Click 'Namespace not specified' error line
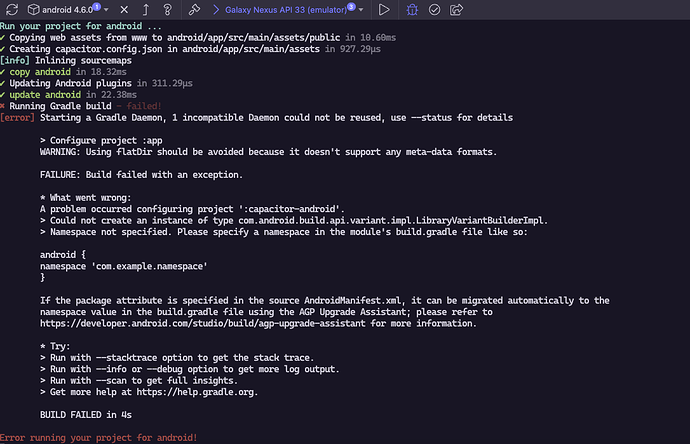This screenshot has width=690, height=444. coord(284,232)
